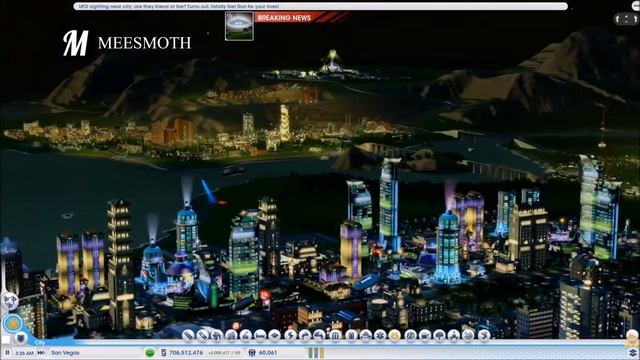Click the RCI demand bars

point(316,352)
